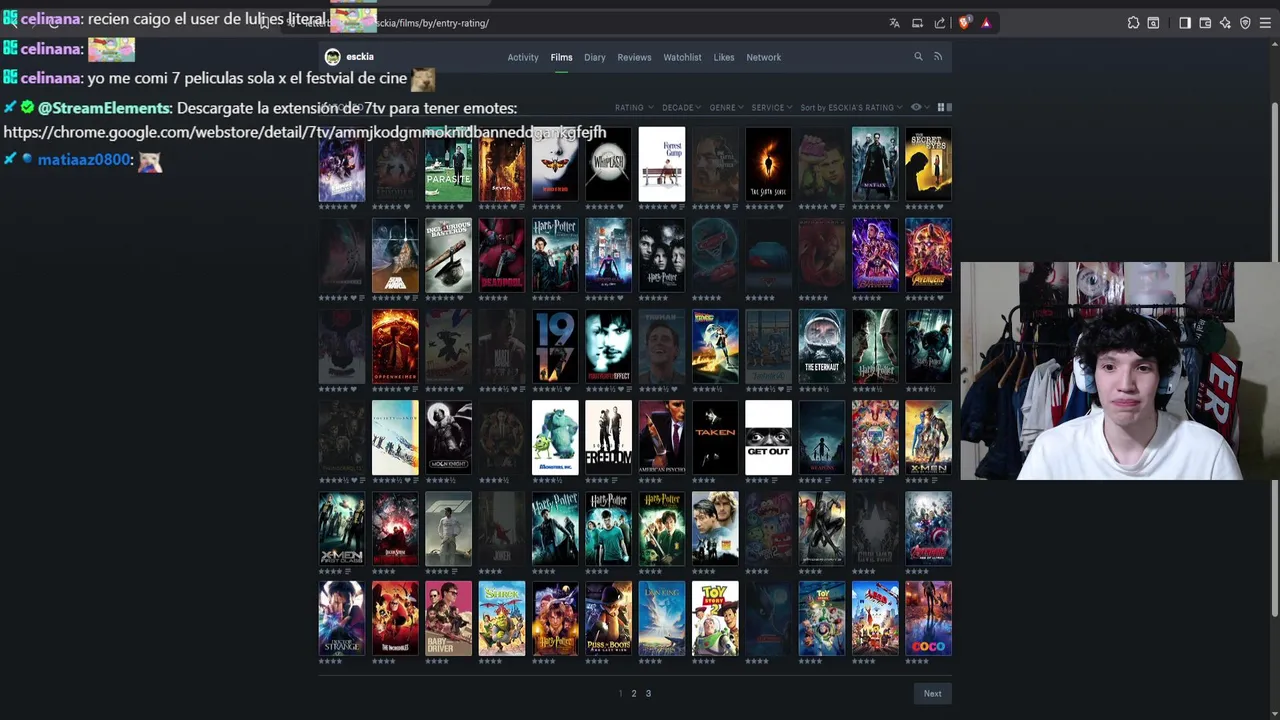Open the RSS feed icon

pos(938,57)
